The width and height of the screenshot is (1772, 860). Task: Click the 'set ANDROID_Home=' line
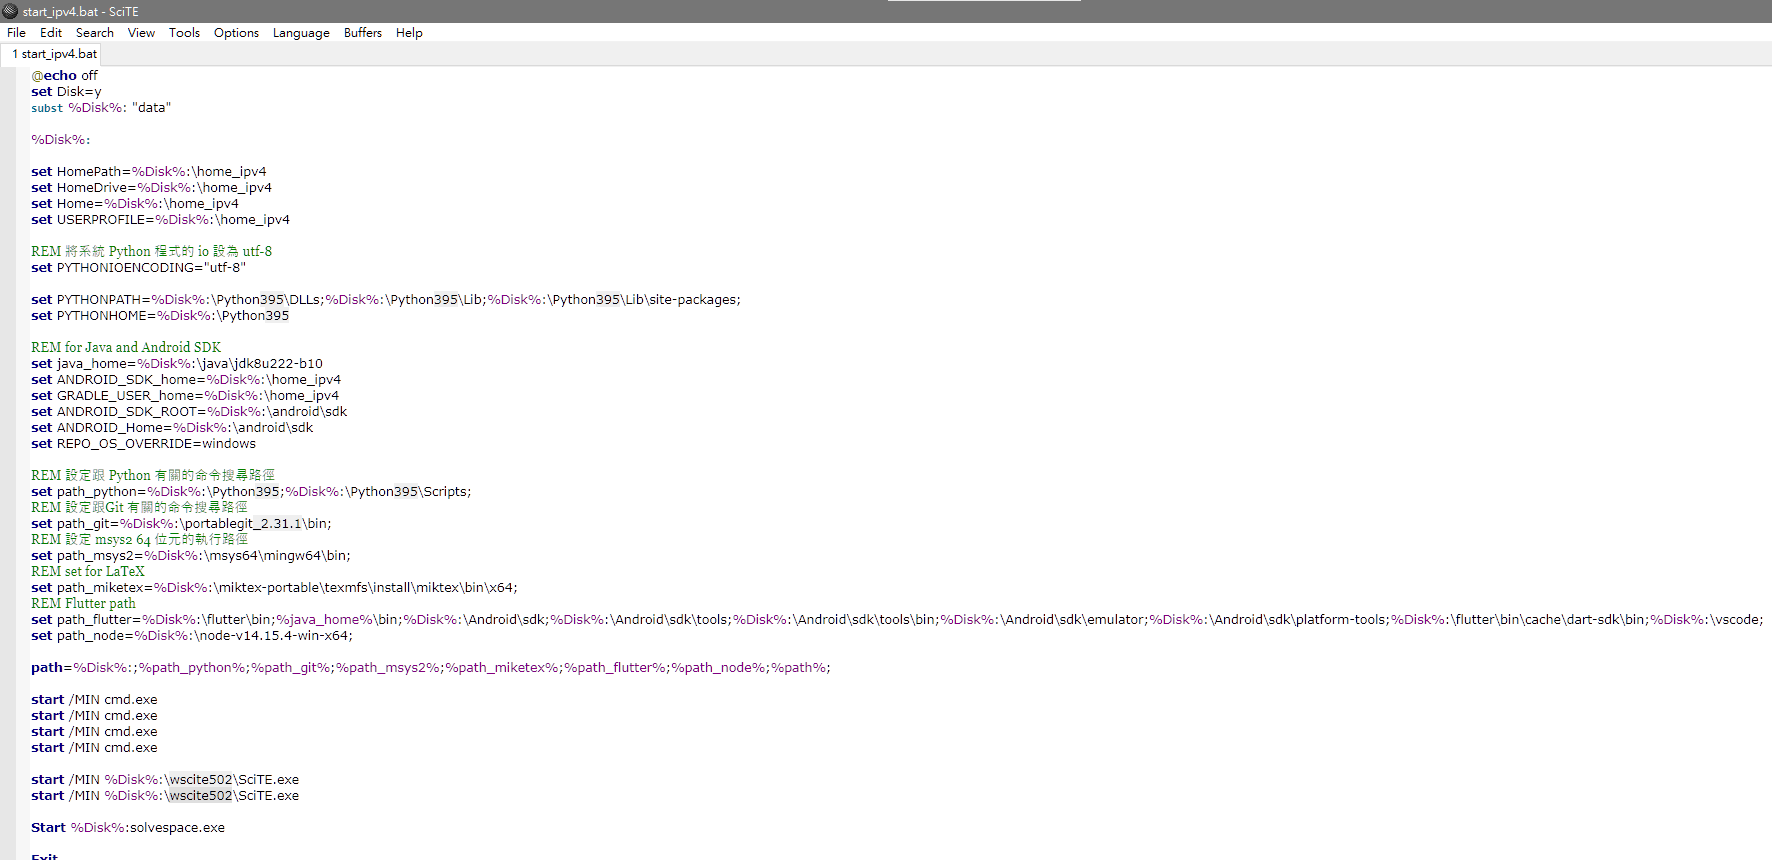(172, 428)
